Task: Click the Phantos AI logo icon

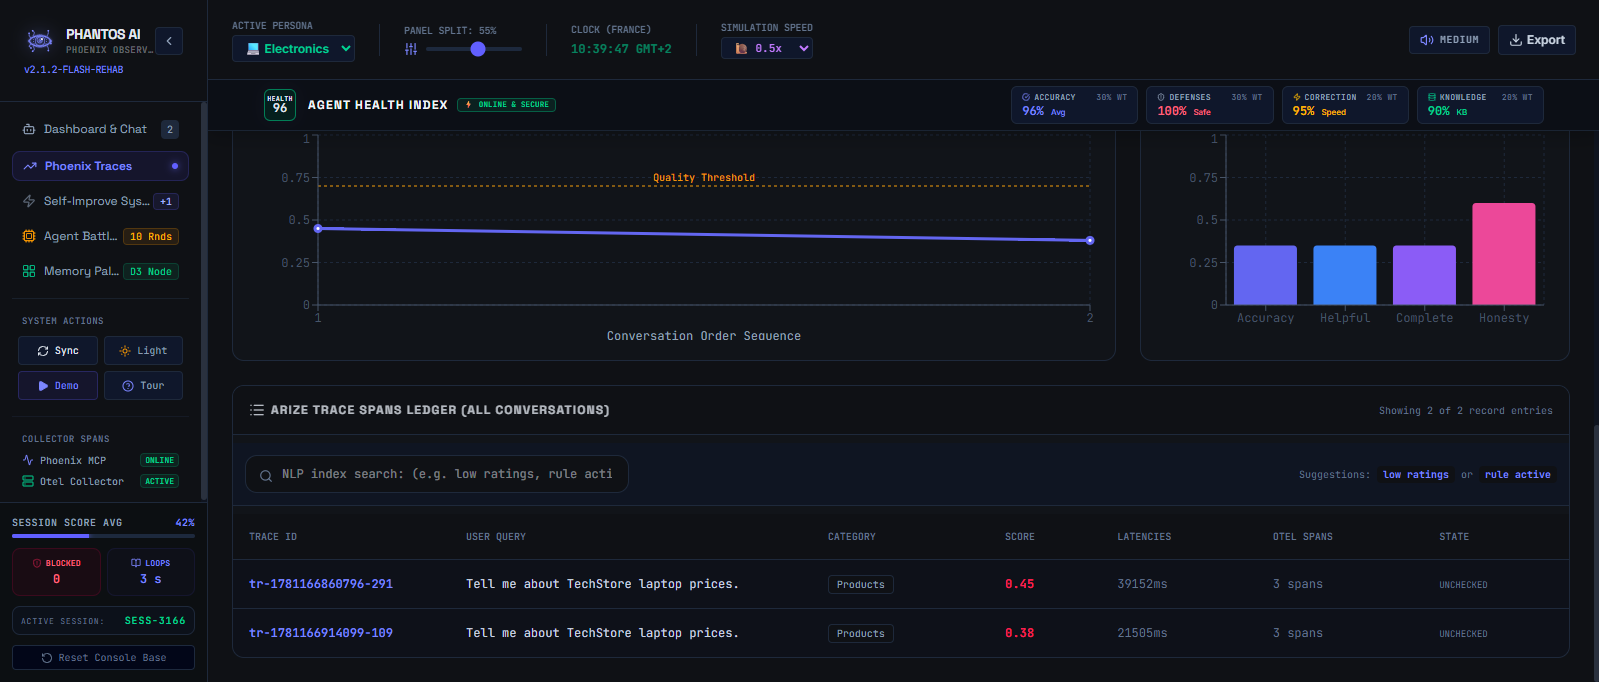Action: tap(40, 41)
